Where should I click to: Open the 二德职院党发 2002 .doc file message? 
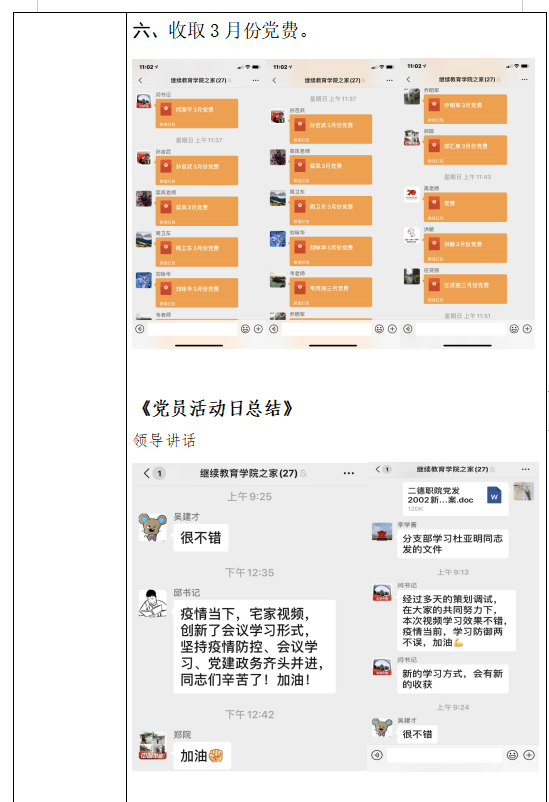(455, 498)
